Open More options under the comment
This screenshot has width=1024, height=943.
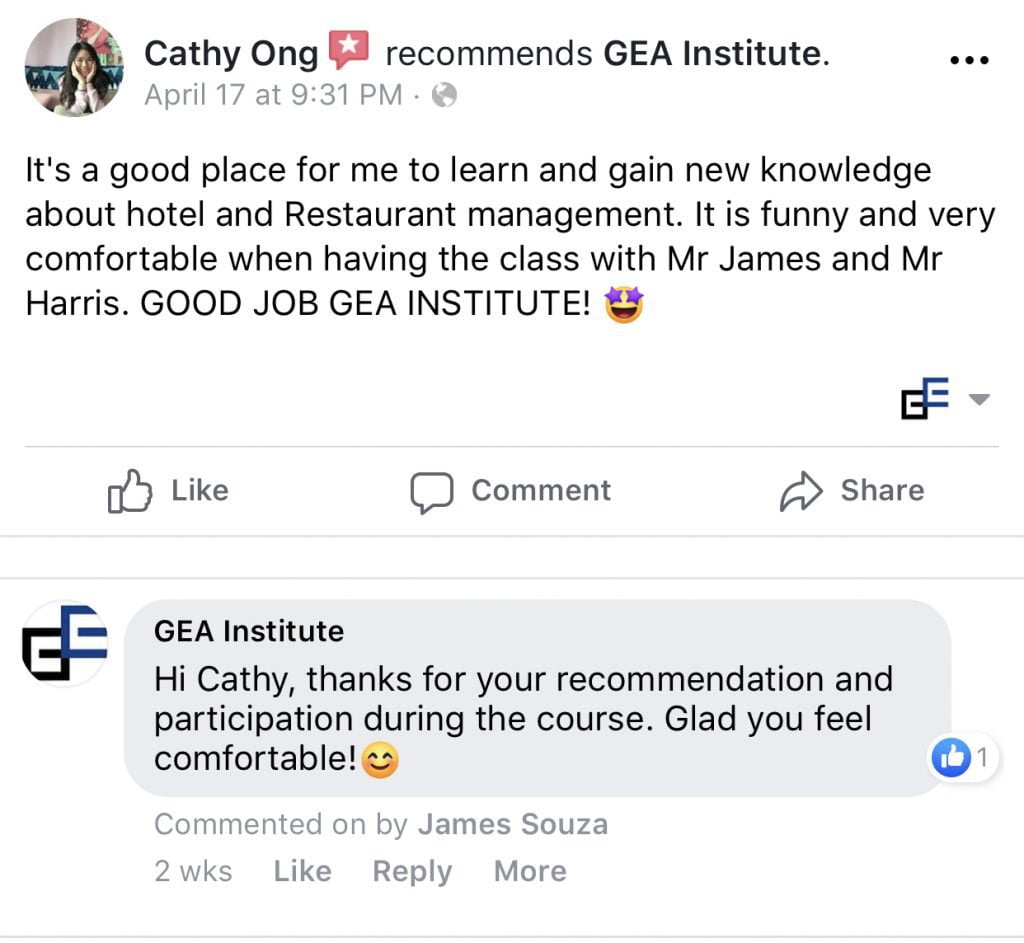click(530, 871)
